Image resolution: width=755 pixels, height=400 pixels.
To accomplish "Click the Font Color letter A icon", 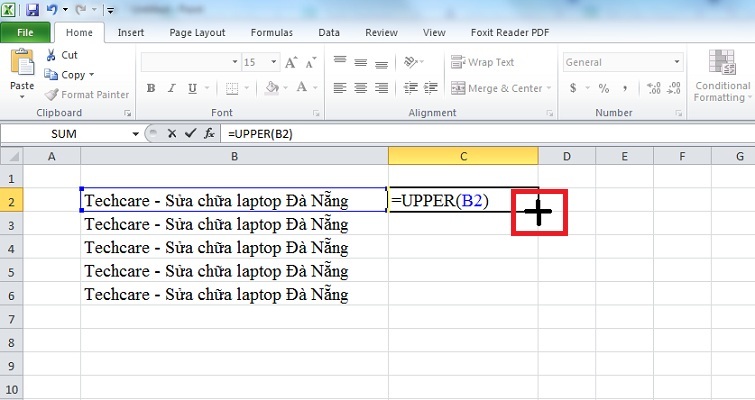I will click(x=301, y=88).
